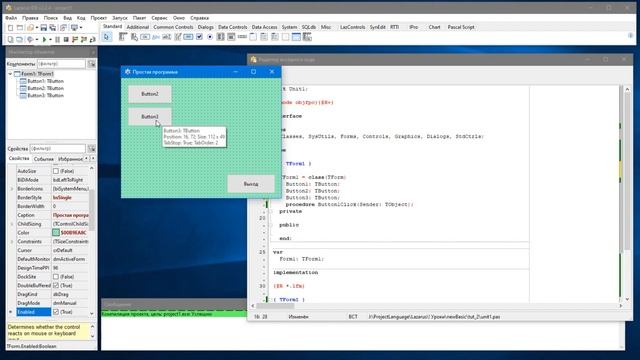Select the Выход button on the form
The height and width of the screenshot is (360, 640).
(251, 184)
